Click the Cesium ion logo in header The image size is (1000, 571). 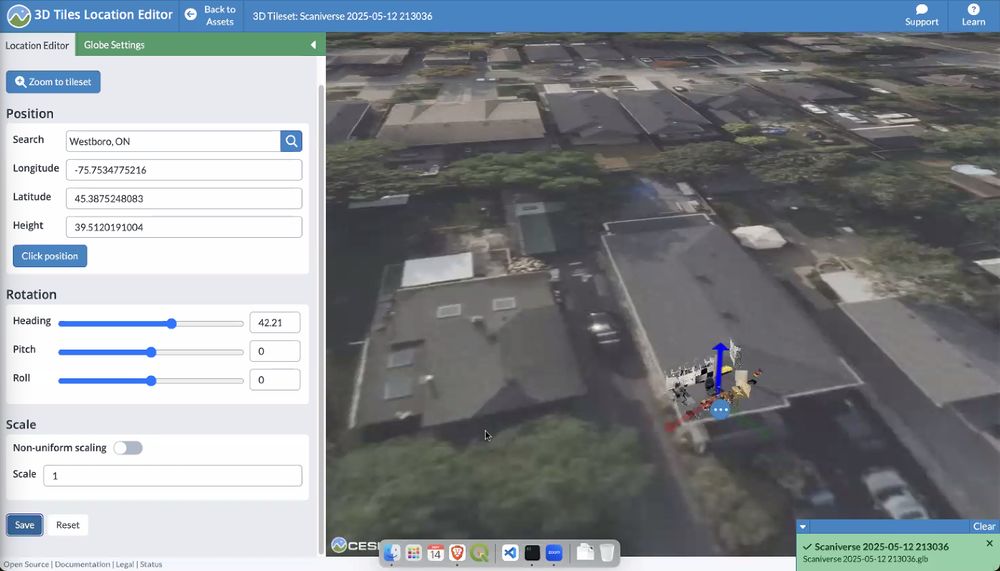(19, 16)
